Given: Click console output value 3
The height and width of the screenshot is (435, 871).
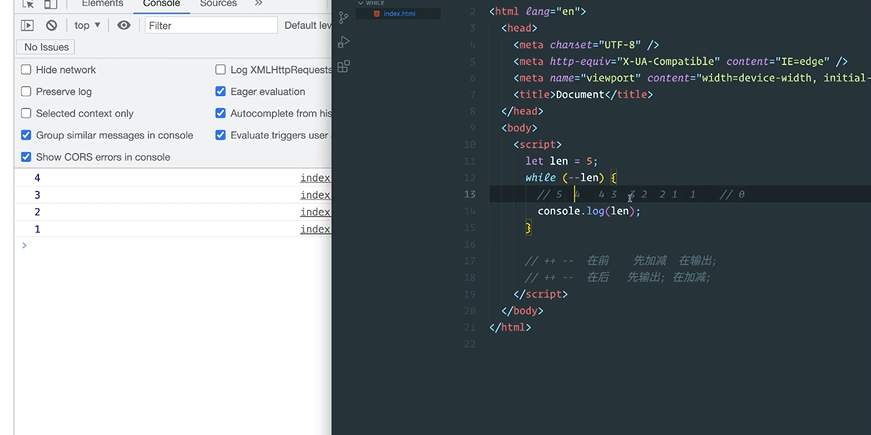Looking at the screenshot, I should tap(37, 195).
